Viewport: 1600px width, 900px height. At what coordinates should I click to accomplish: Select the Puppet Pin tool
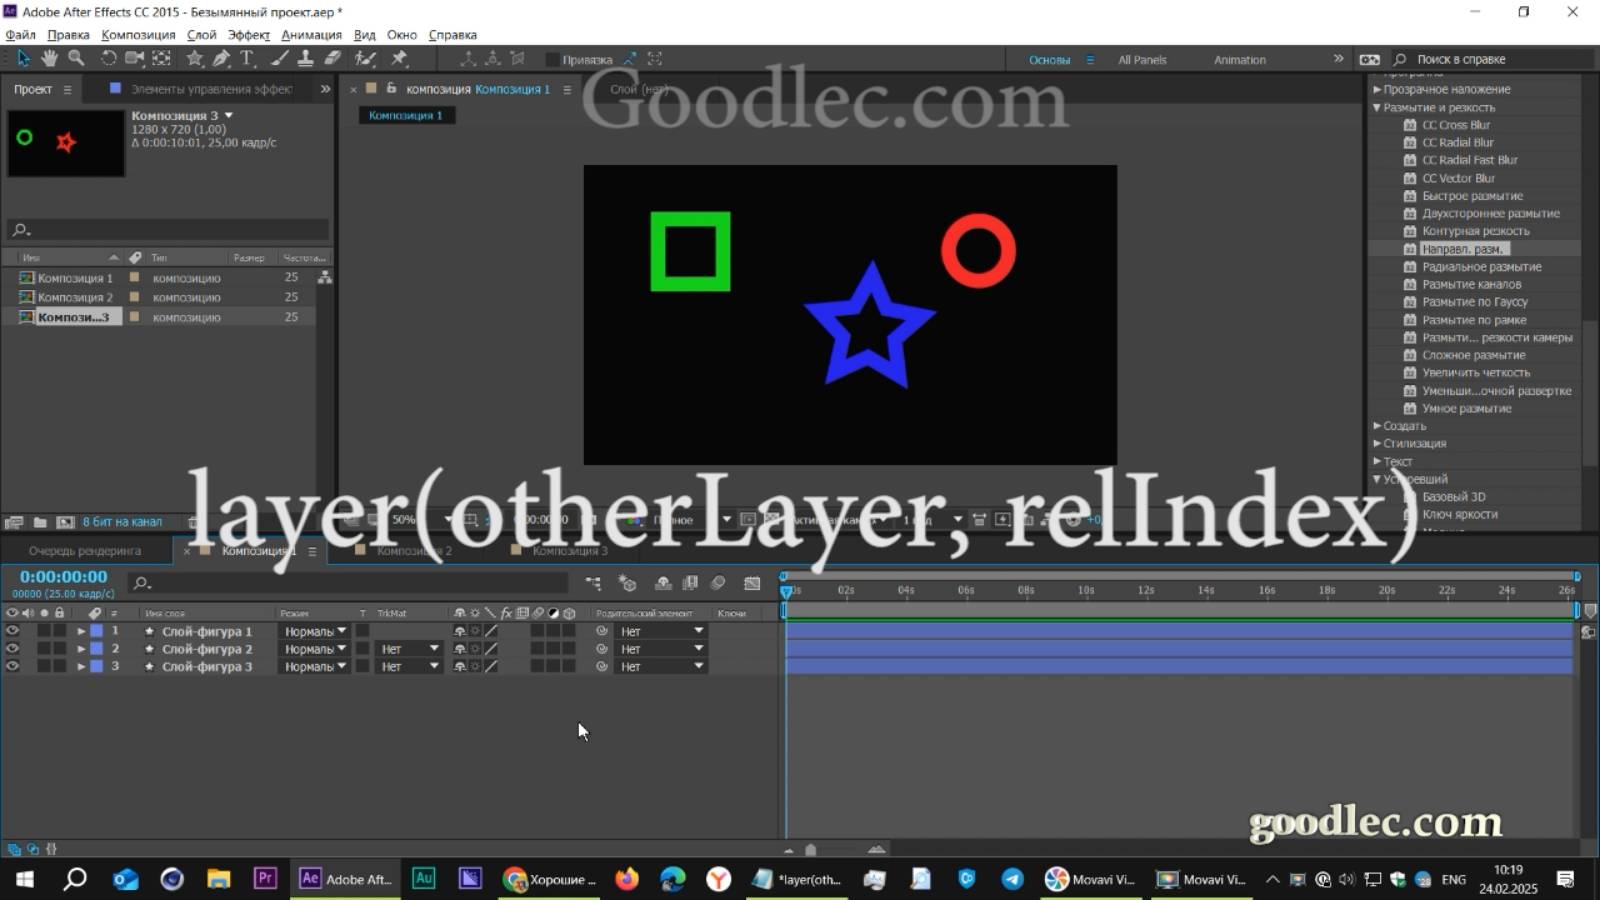pyautogui.click(x=399, y=58)
